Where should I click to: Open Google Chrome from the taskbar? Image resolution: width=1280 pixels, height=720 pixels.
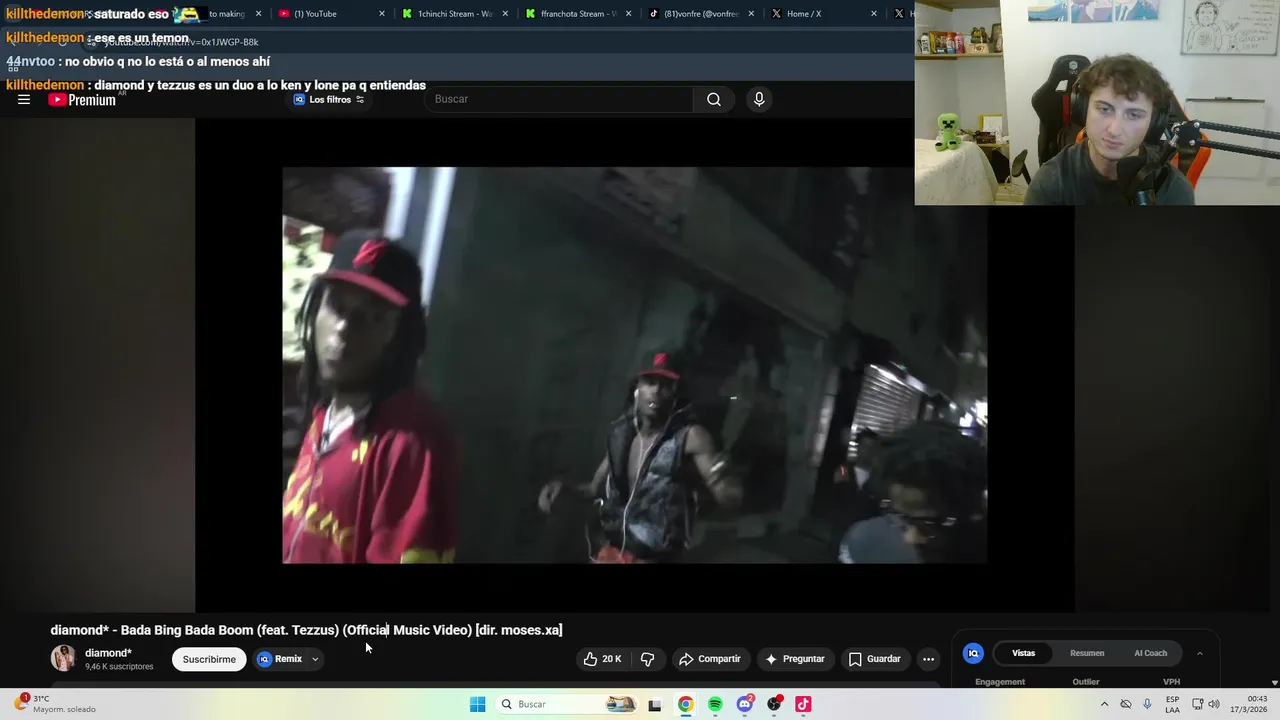pyautogui.click(x=685, y=704)
